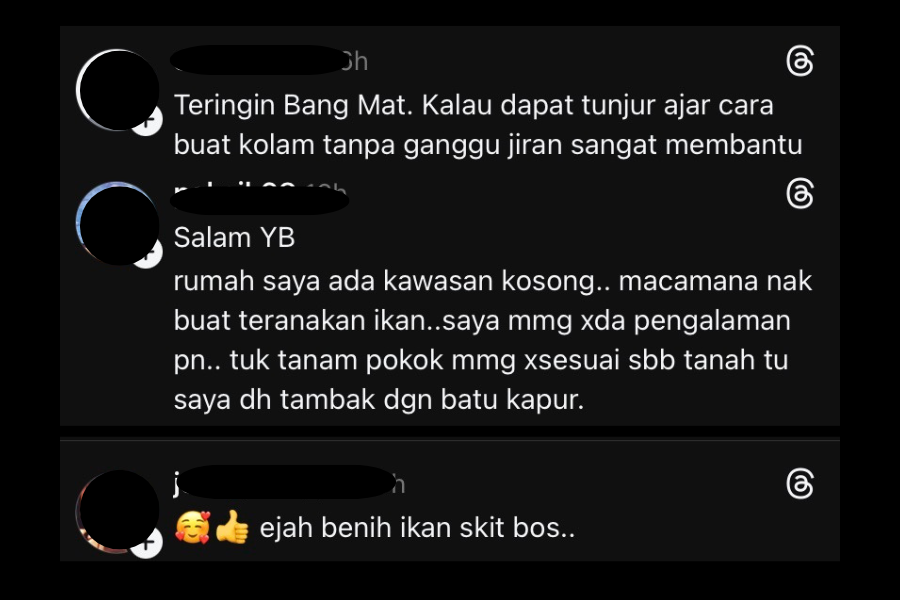The height and width of the screenshot is (600, 900).
Task: Tap the plus badge on the Salam YB avatar
Action: pos(148,256)
